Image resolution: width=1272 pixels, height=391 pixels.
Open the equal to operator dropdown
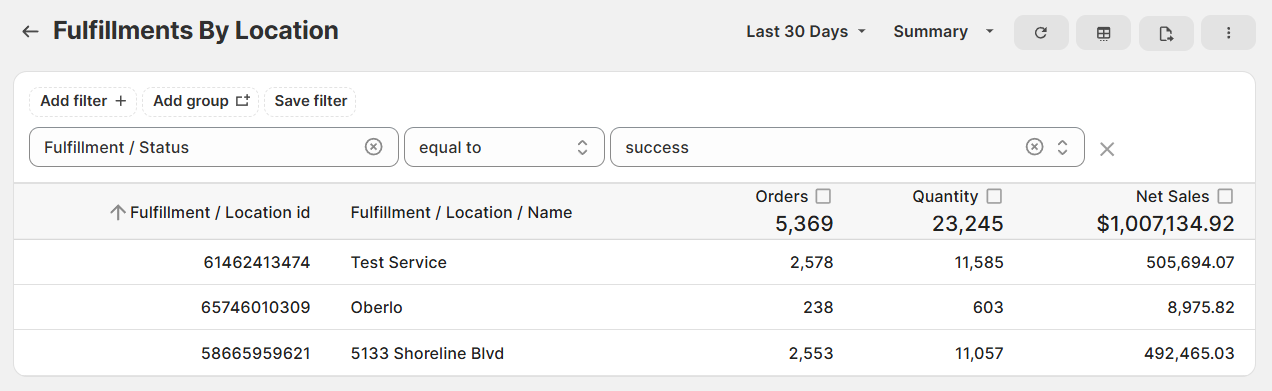click(x=504, y=147)
